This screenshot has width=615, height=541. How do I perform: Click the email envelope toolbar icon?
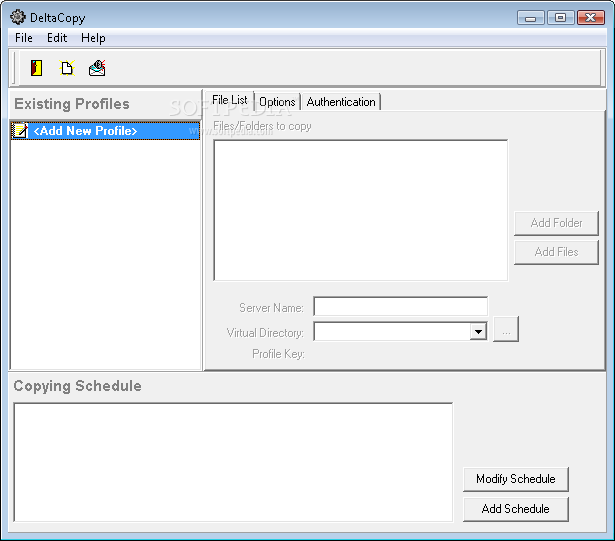97,68
